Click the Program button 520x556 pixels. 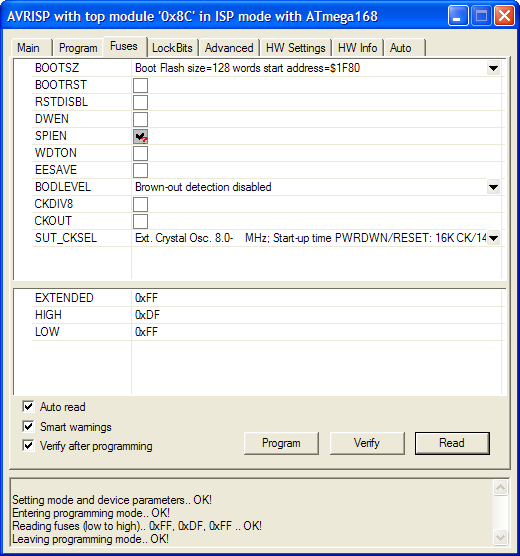pyautogui.click(x=281, y=443)
